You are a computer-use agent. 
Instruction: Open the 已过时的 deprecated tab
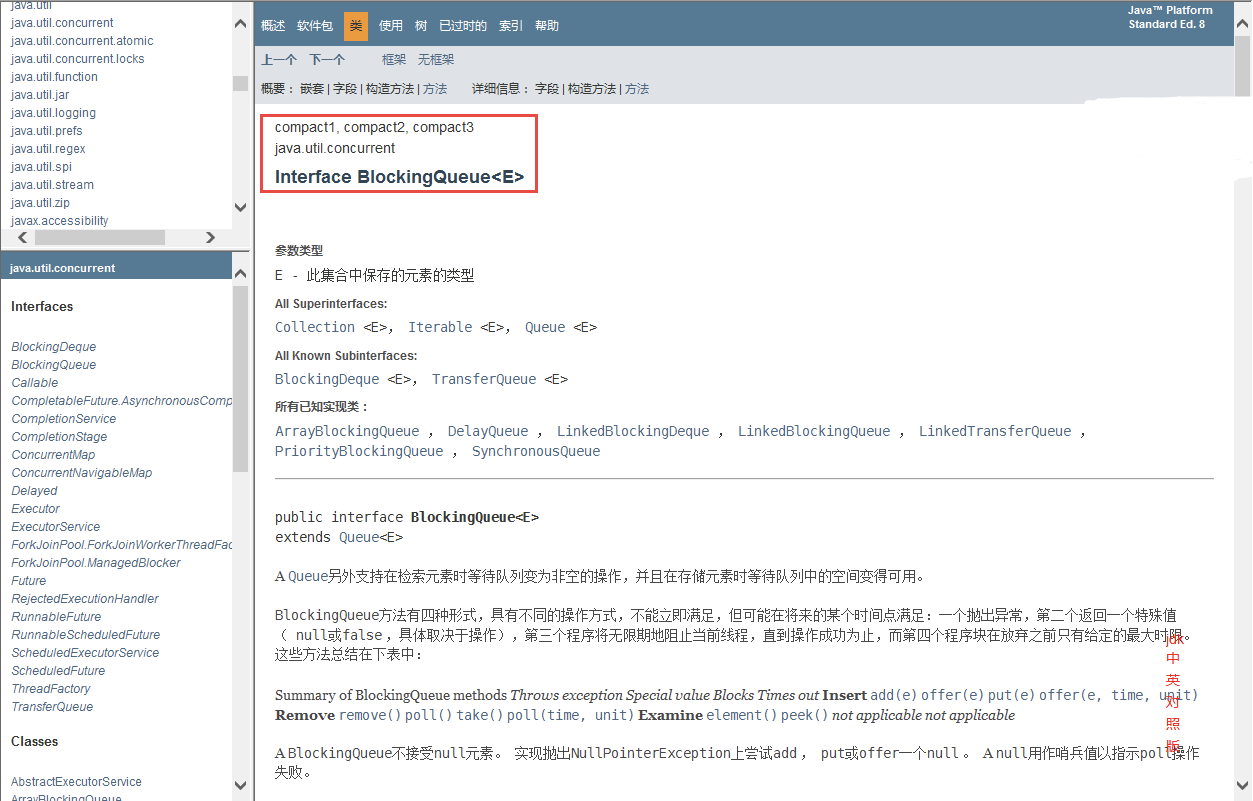(x=463, y=26)
